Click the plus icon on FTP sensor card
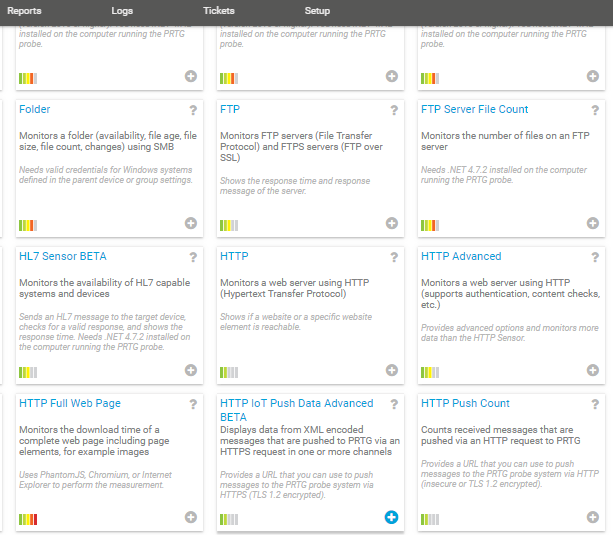Viewport: 613px width, 535px height. (x=391, y=224)
